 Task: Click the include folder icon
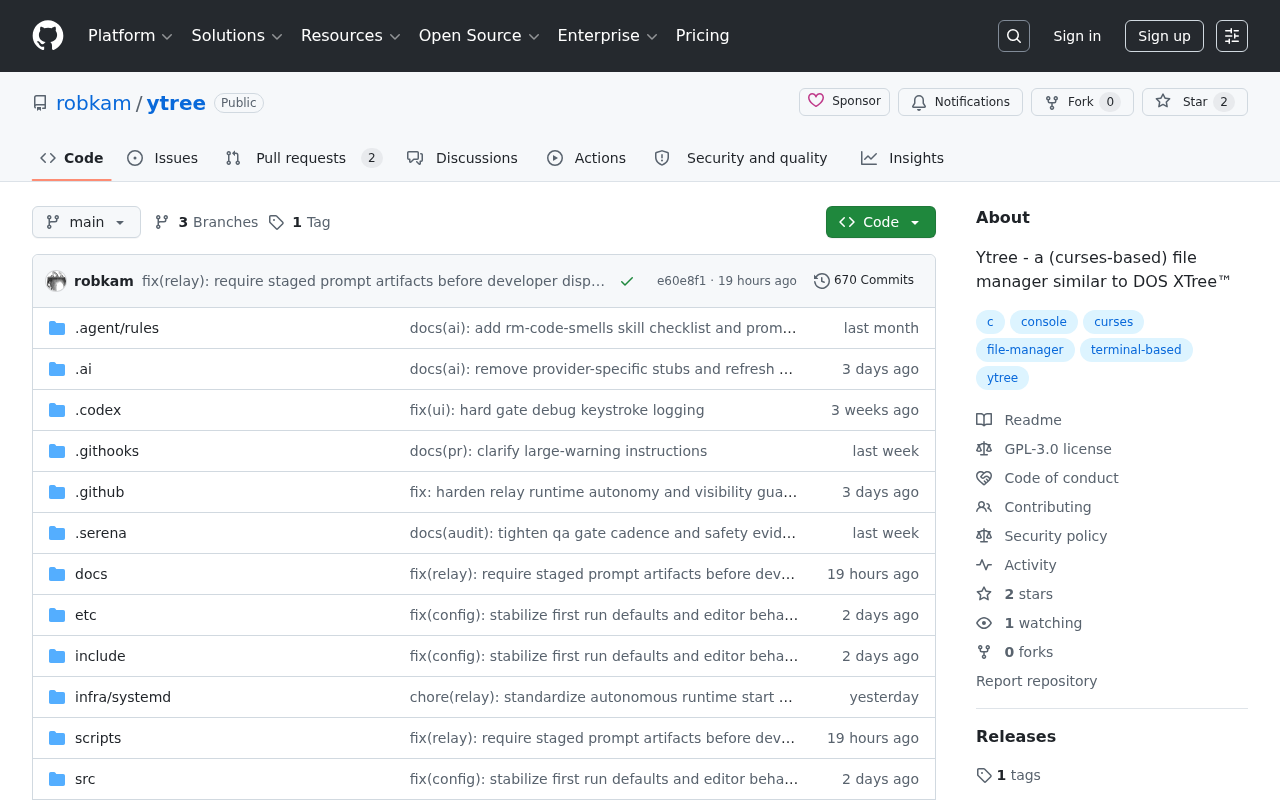57,656
